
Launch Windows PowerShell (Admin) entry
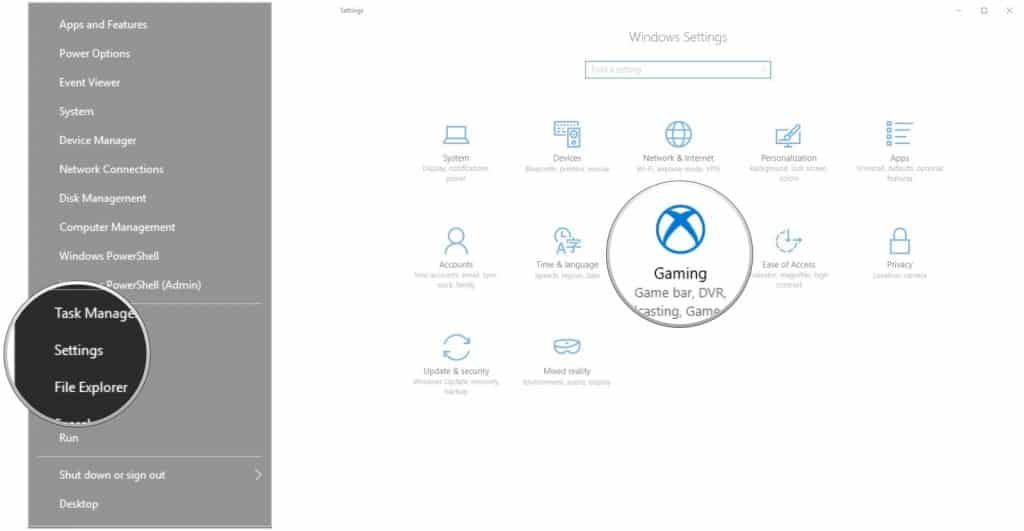153,285
